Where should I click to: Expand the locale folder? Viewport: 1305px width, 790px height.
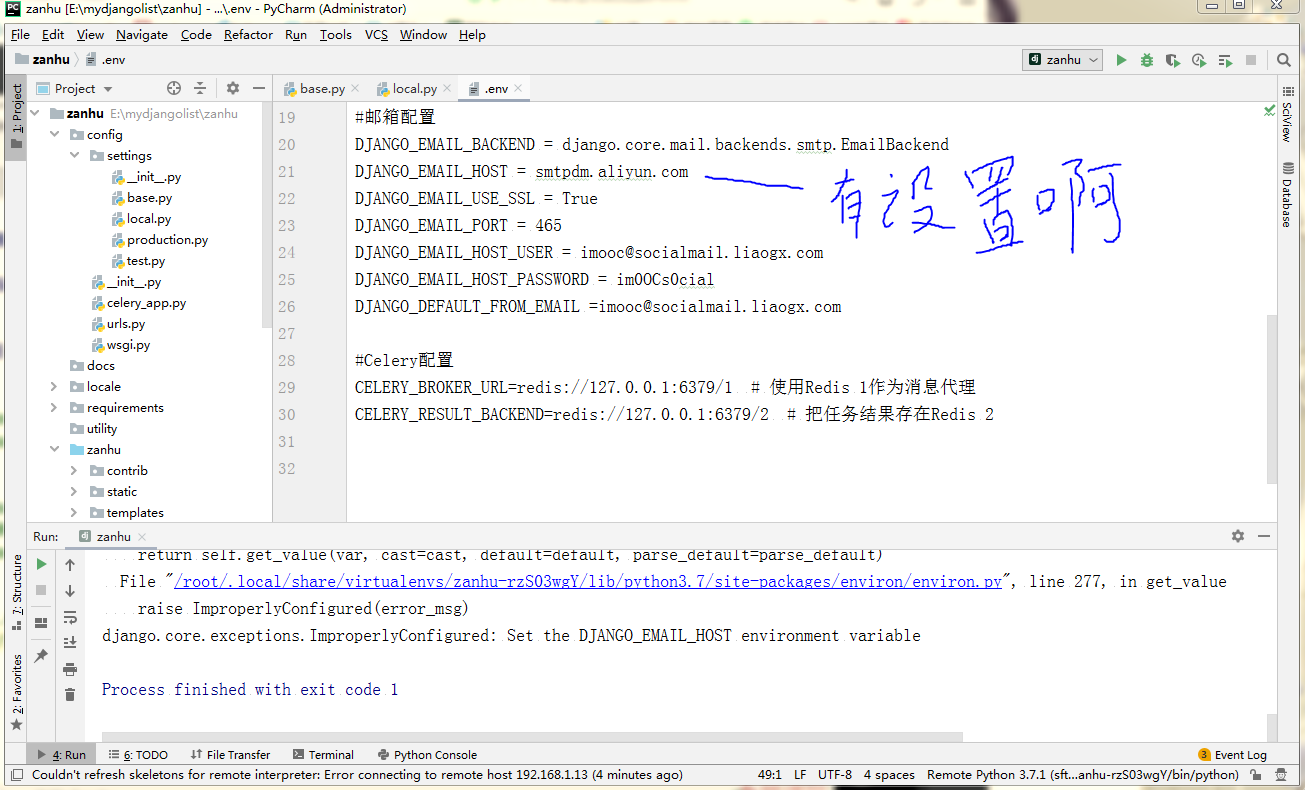[x=54, y=386]
